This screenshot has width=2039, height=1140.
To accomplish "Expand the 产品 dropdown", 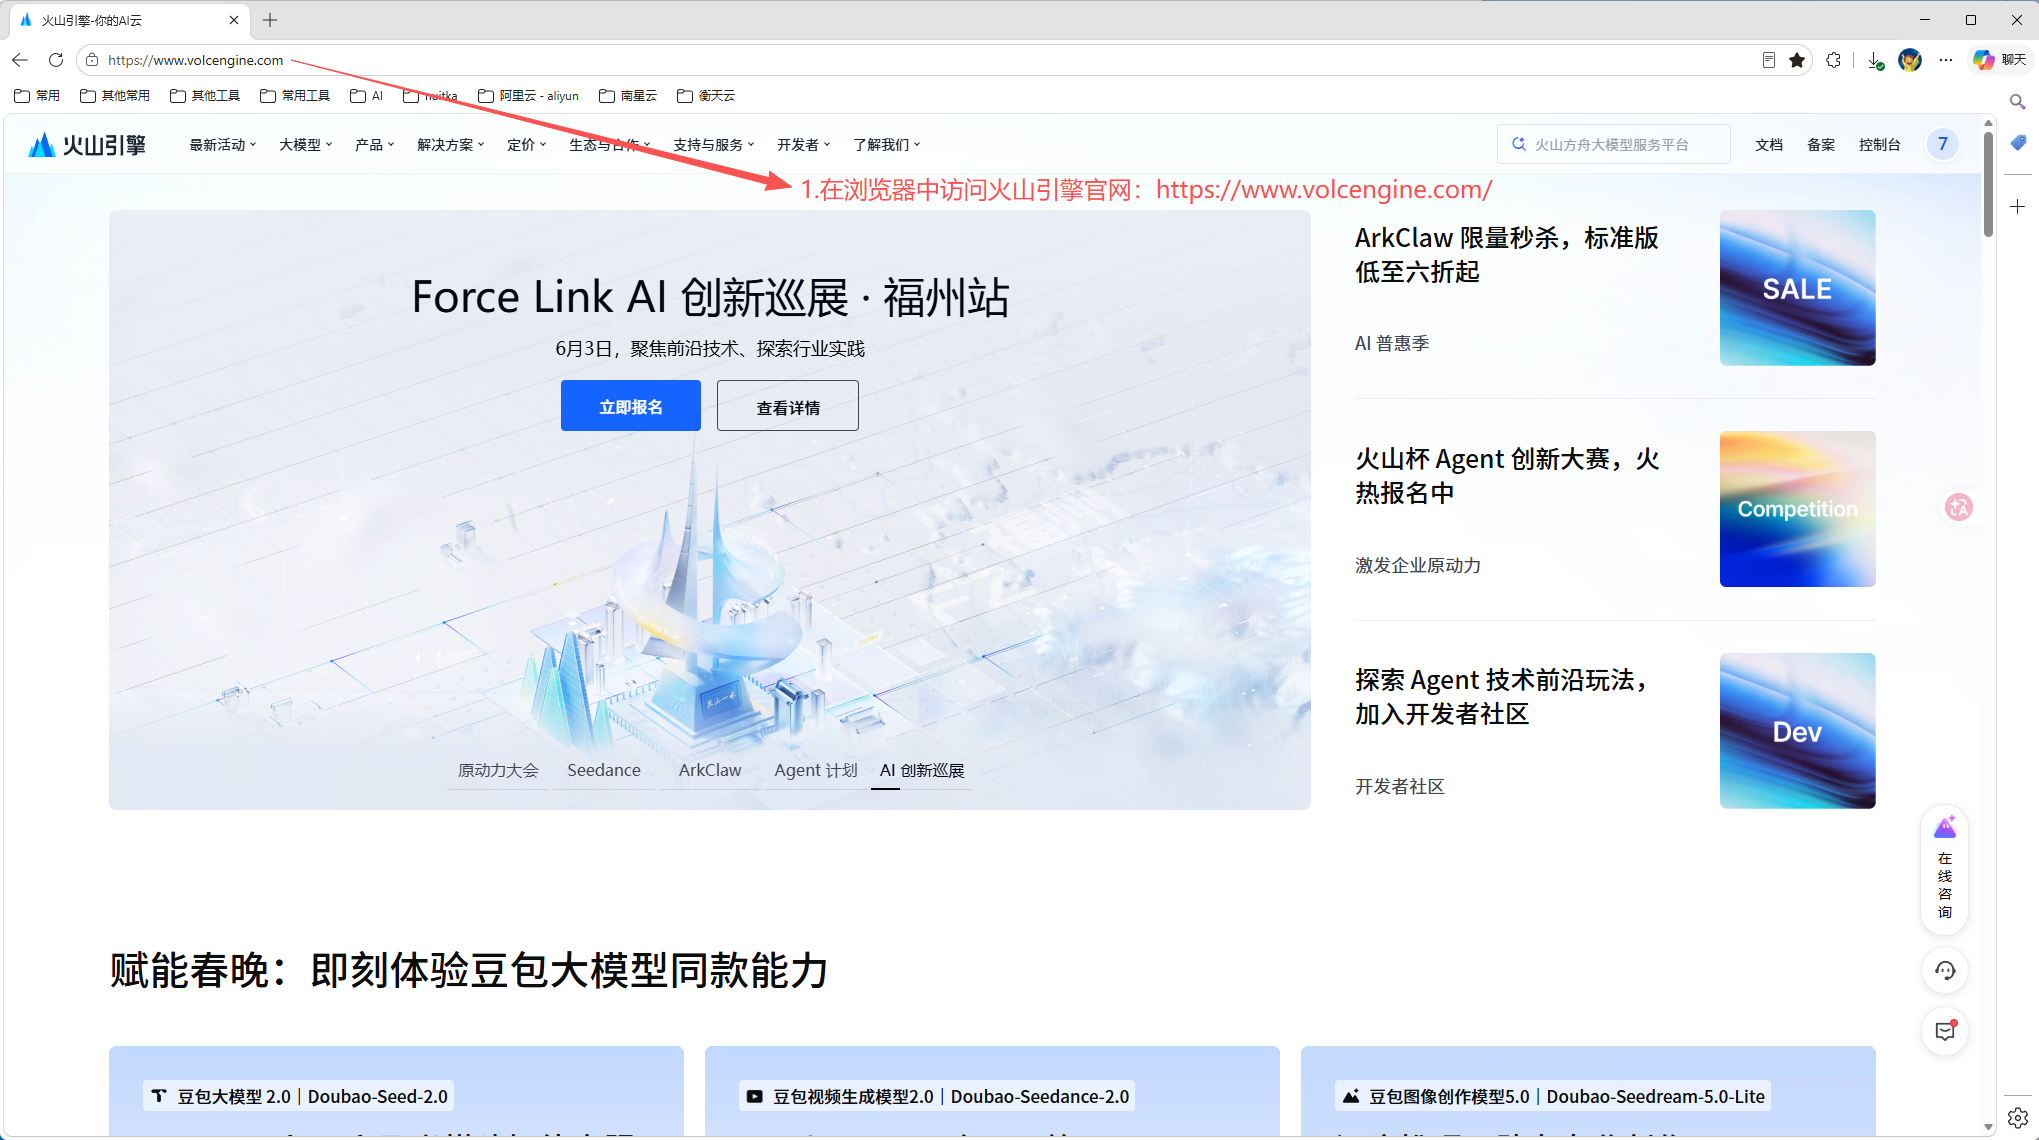I will 375,145.
